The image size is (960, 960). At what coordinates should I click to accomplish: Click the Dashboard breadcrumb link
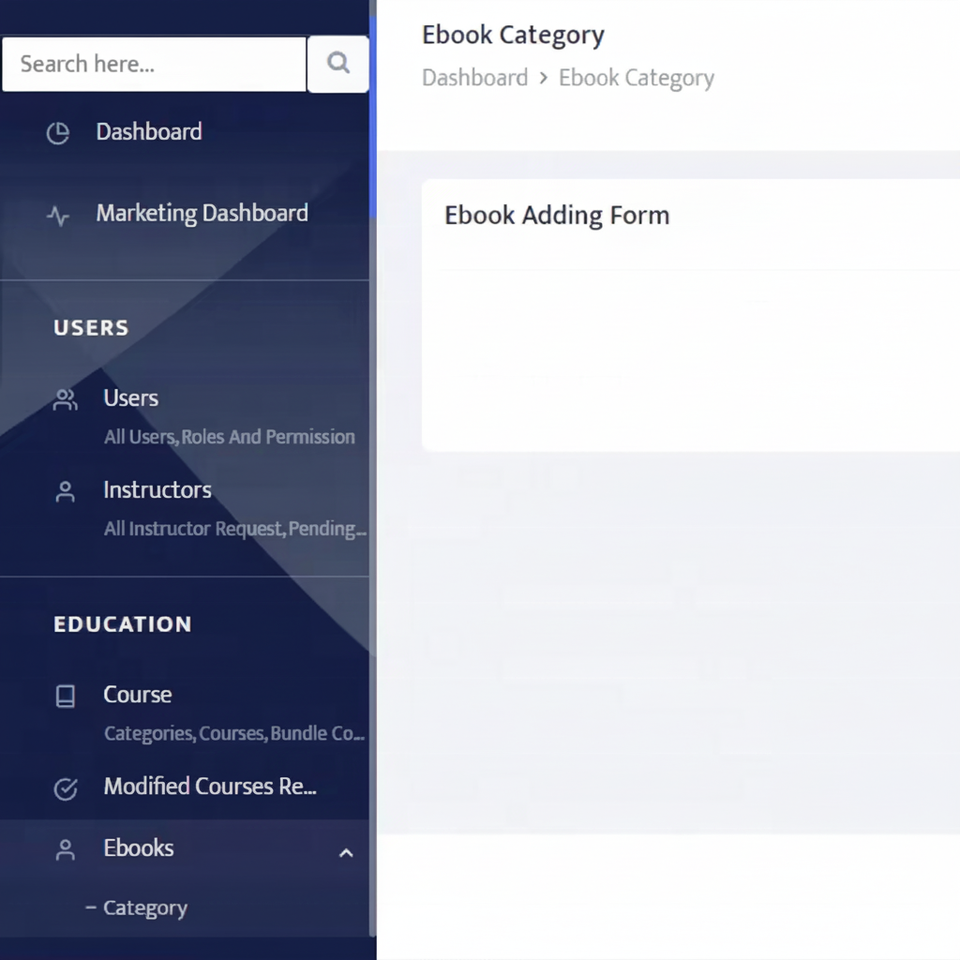475,78
